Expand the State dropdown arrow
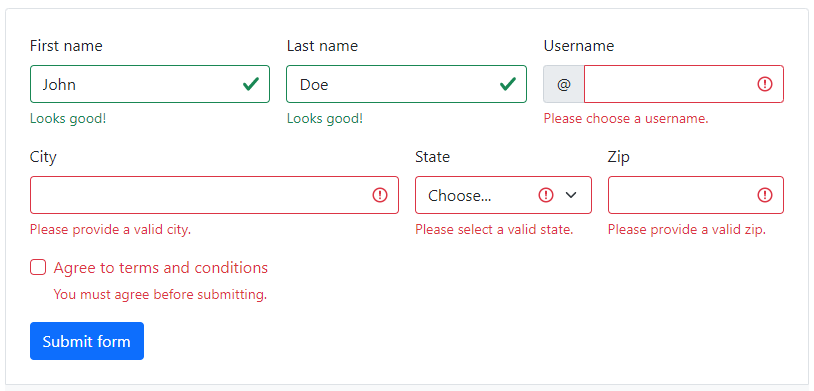Viewport: 814px width, 391px height. pyautogui.click(x=571, y=195)
